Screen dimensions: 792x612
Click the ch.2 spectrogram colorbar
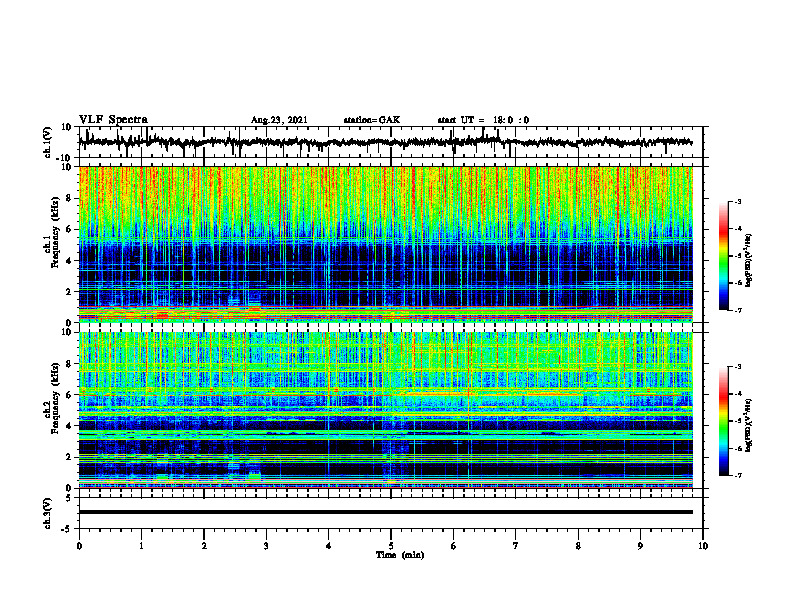pyautogui.click(x=723, y=421)
